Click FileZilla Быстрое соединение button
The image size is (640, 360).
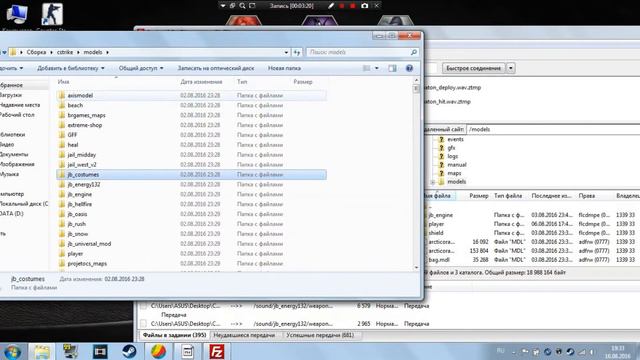473,68
